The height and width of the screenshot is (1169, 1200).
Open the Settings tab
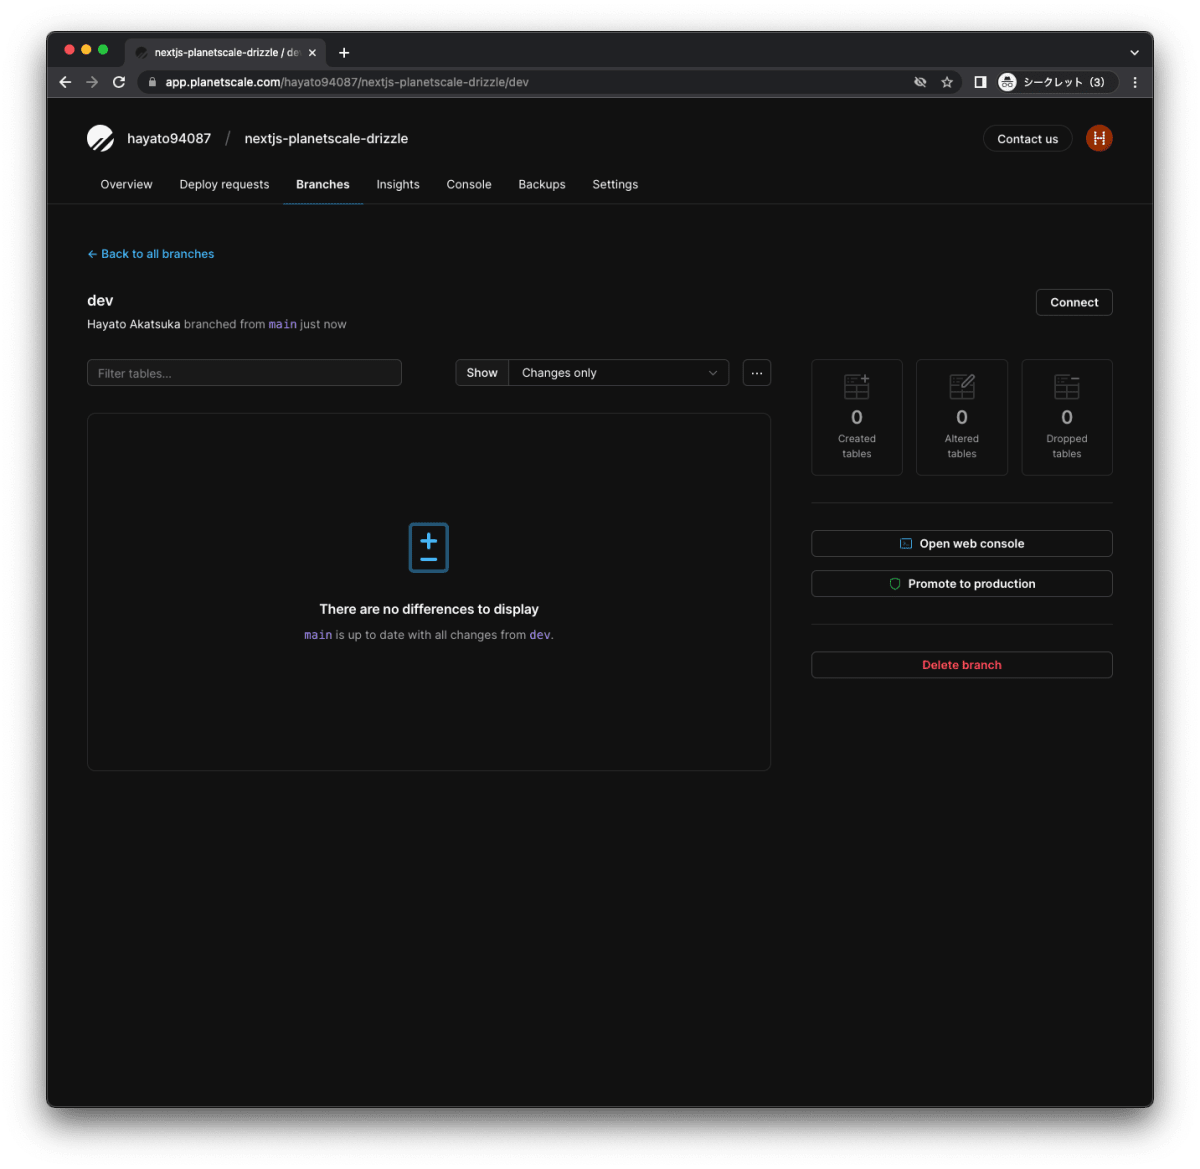(x=615, y=184)
